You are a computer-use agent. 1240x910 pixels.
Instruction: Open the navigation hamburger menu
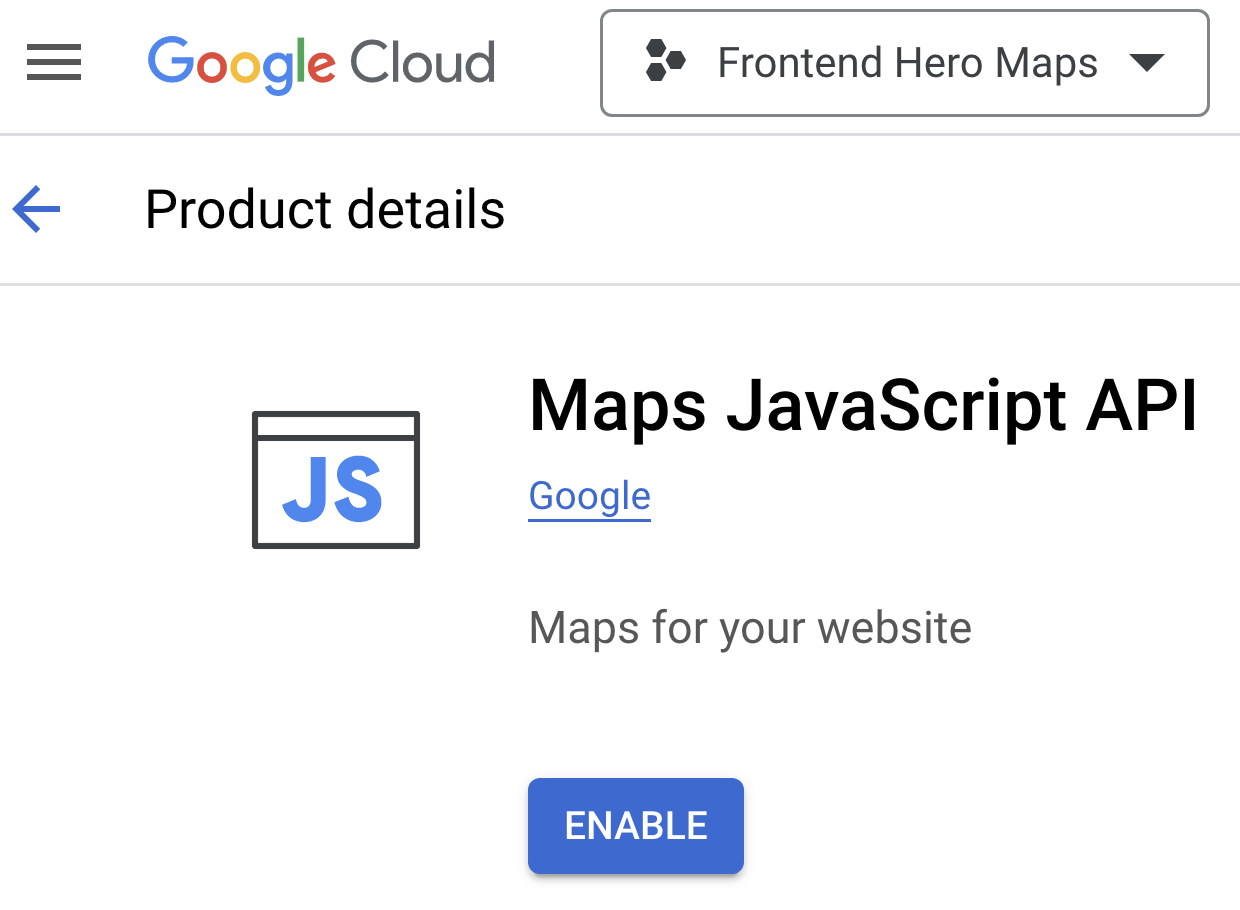pyautogui.click(x=53, y=62)
